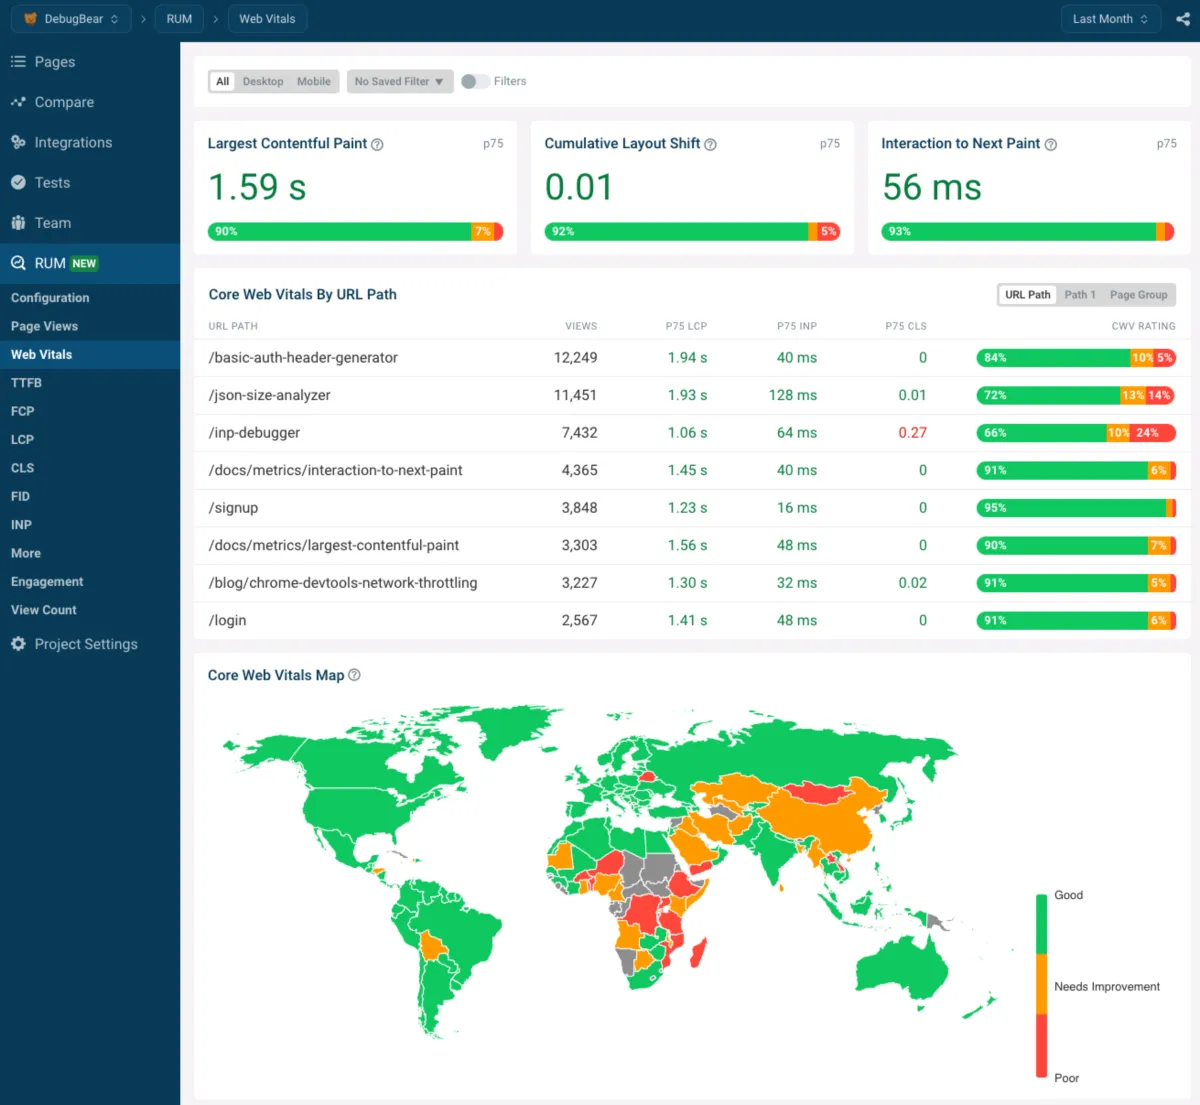
Task: Open the /inp-debugger URL path row
Action: 254,433
